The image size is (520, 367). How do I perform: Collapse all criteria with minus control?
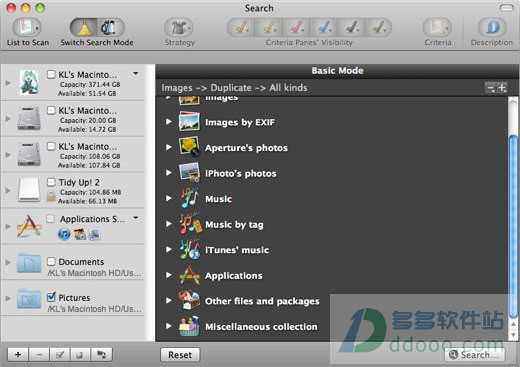[490, 88]
